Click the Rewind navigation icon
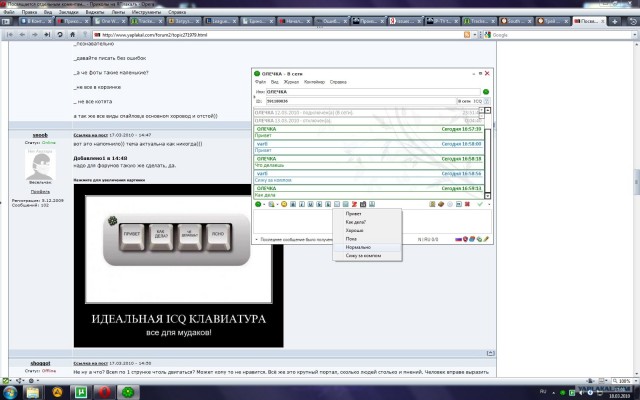Image resolution: width=640 pixels, height=400 pixels. tap(10, 35)
